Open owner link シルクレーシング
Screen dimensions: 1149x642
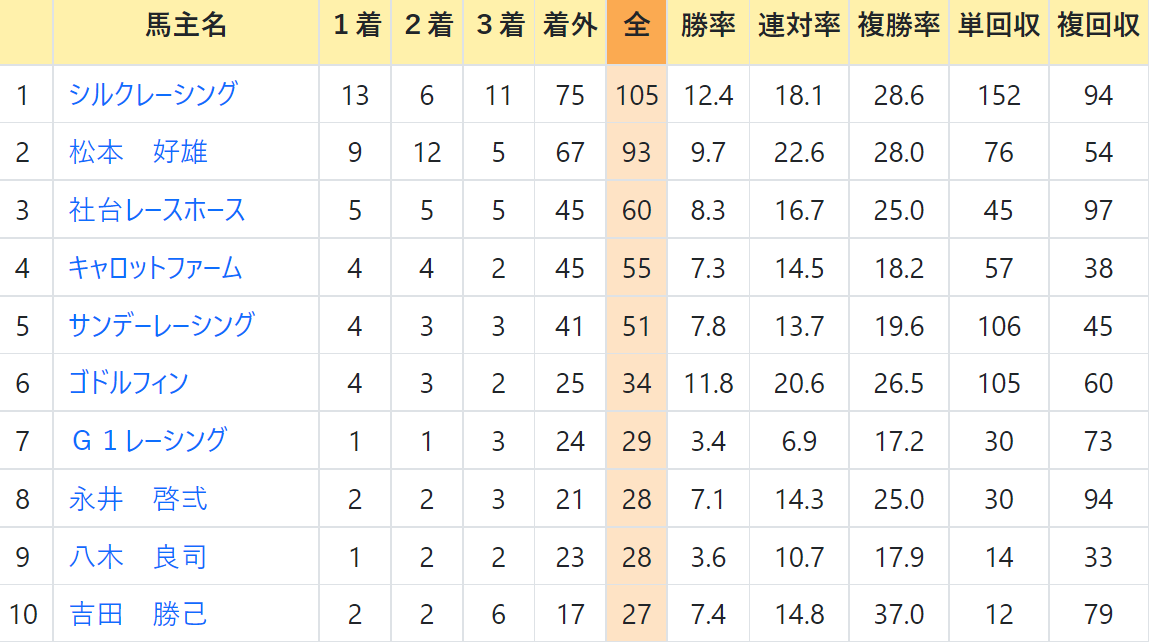tap(153, 95)
